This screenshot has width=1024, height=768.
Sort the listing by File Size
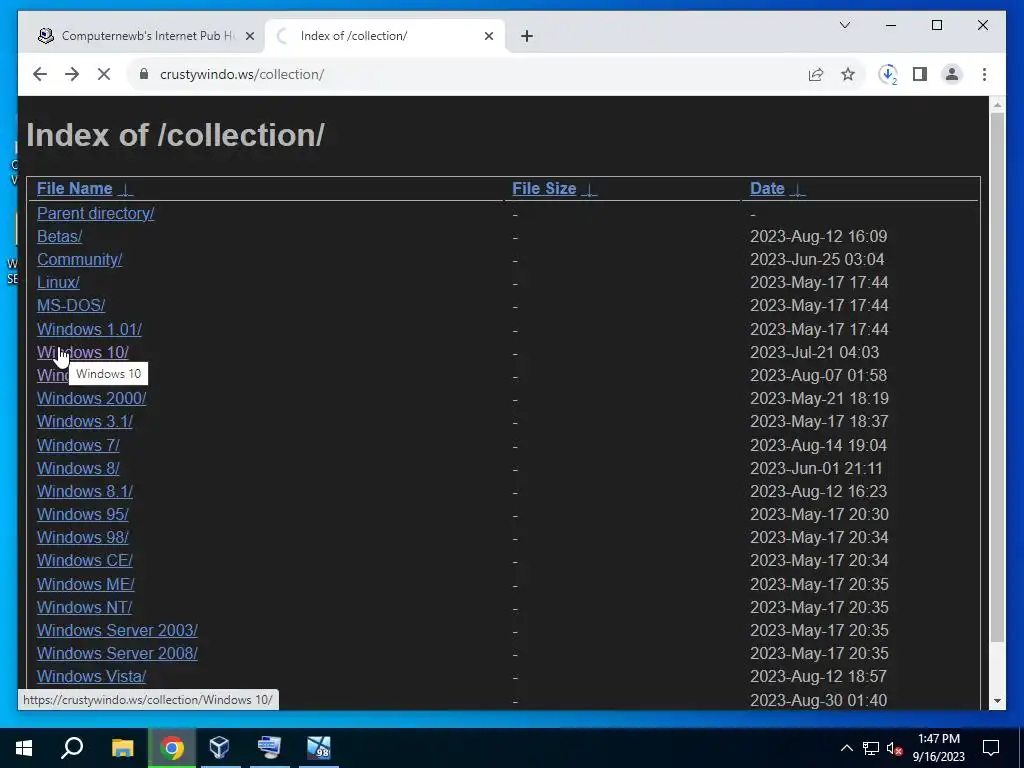pyautogui.click(x=544, y=189)
